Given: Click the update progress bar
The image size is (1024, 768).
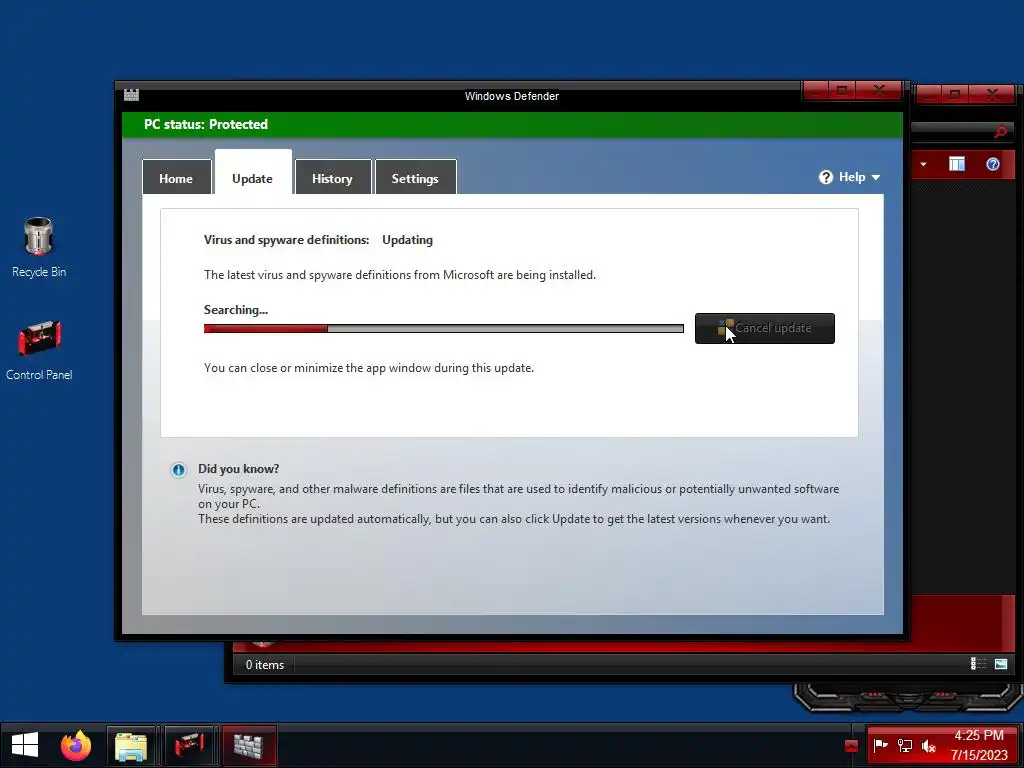Looking at the screenshot, I should 443,328.
